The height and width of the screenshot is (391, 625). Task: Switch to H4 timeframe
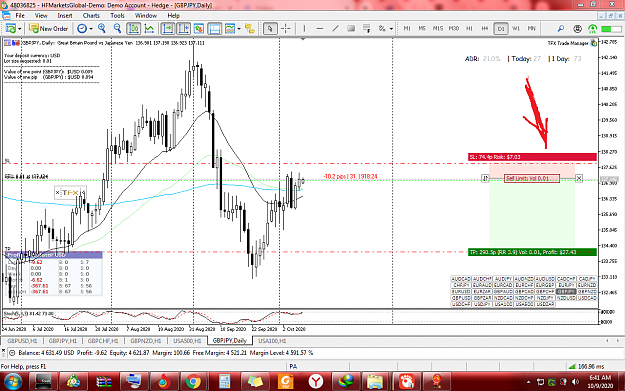(485, 29)
